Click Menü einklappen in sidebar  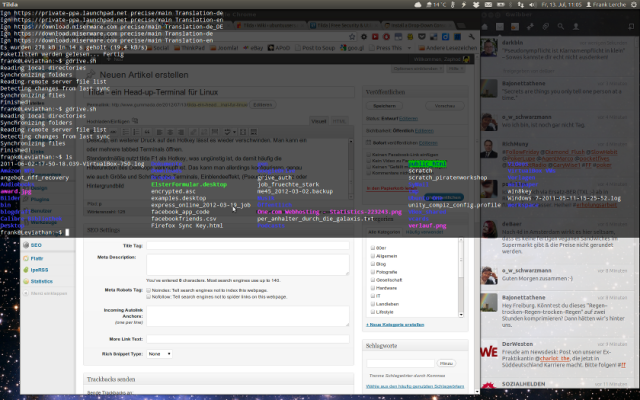[44, 293]
